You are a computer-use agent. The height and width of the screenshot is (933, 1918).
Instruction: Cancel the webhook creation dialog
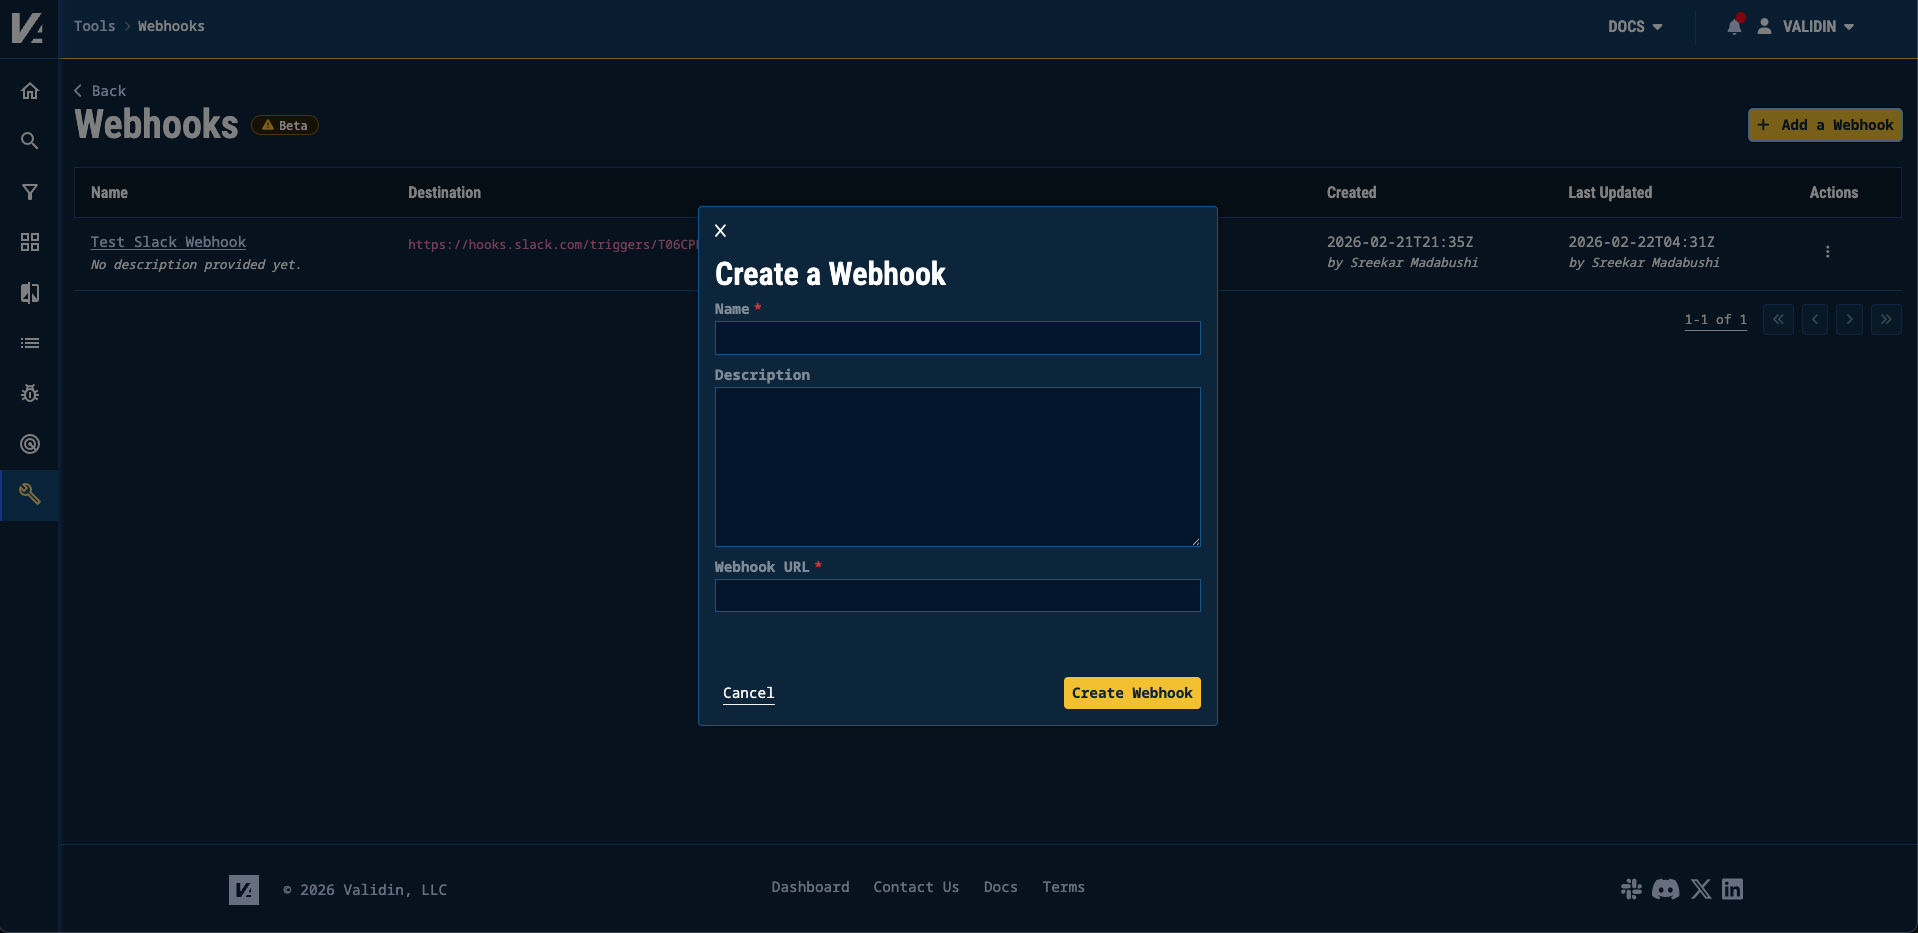[x=748, y=692]
